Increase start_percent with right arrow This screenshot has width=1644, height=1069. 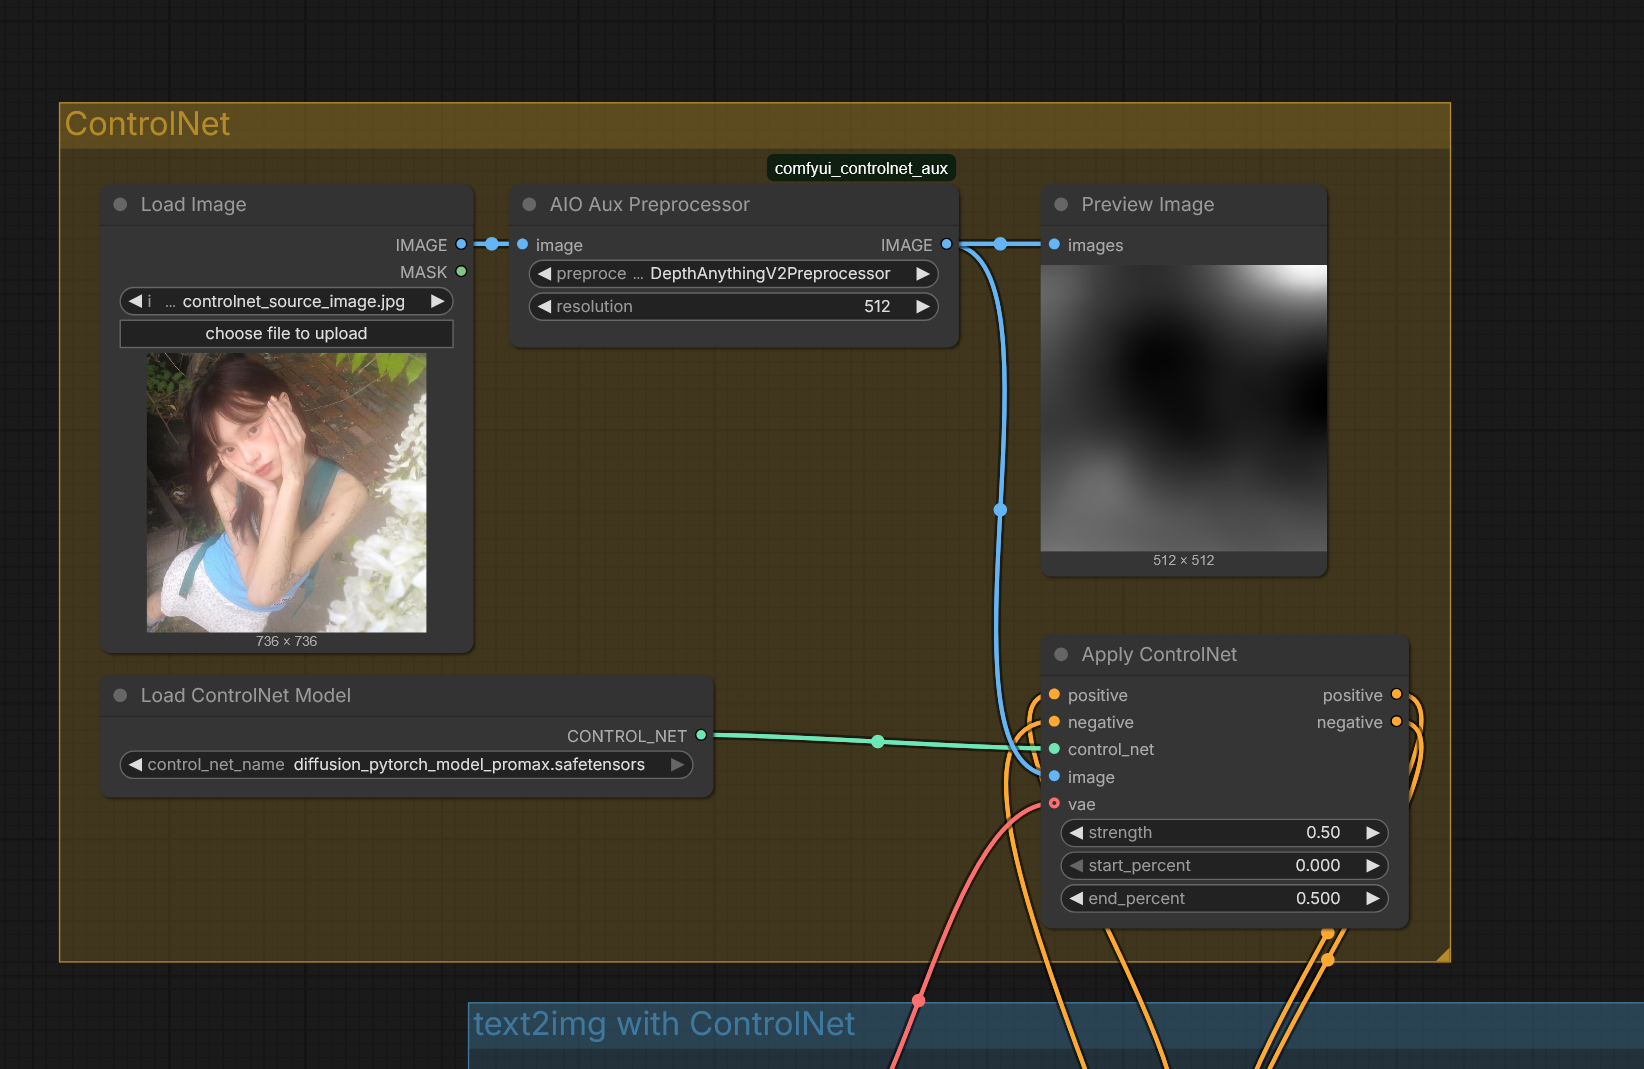1372,865
